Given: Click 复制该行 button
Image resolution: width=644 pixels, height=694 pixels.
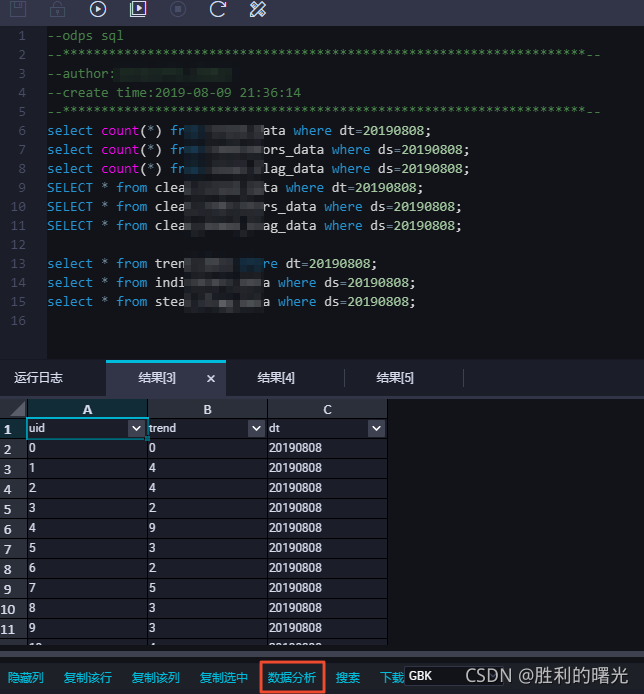Looking at the screenshot, I should [88, 678].
